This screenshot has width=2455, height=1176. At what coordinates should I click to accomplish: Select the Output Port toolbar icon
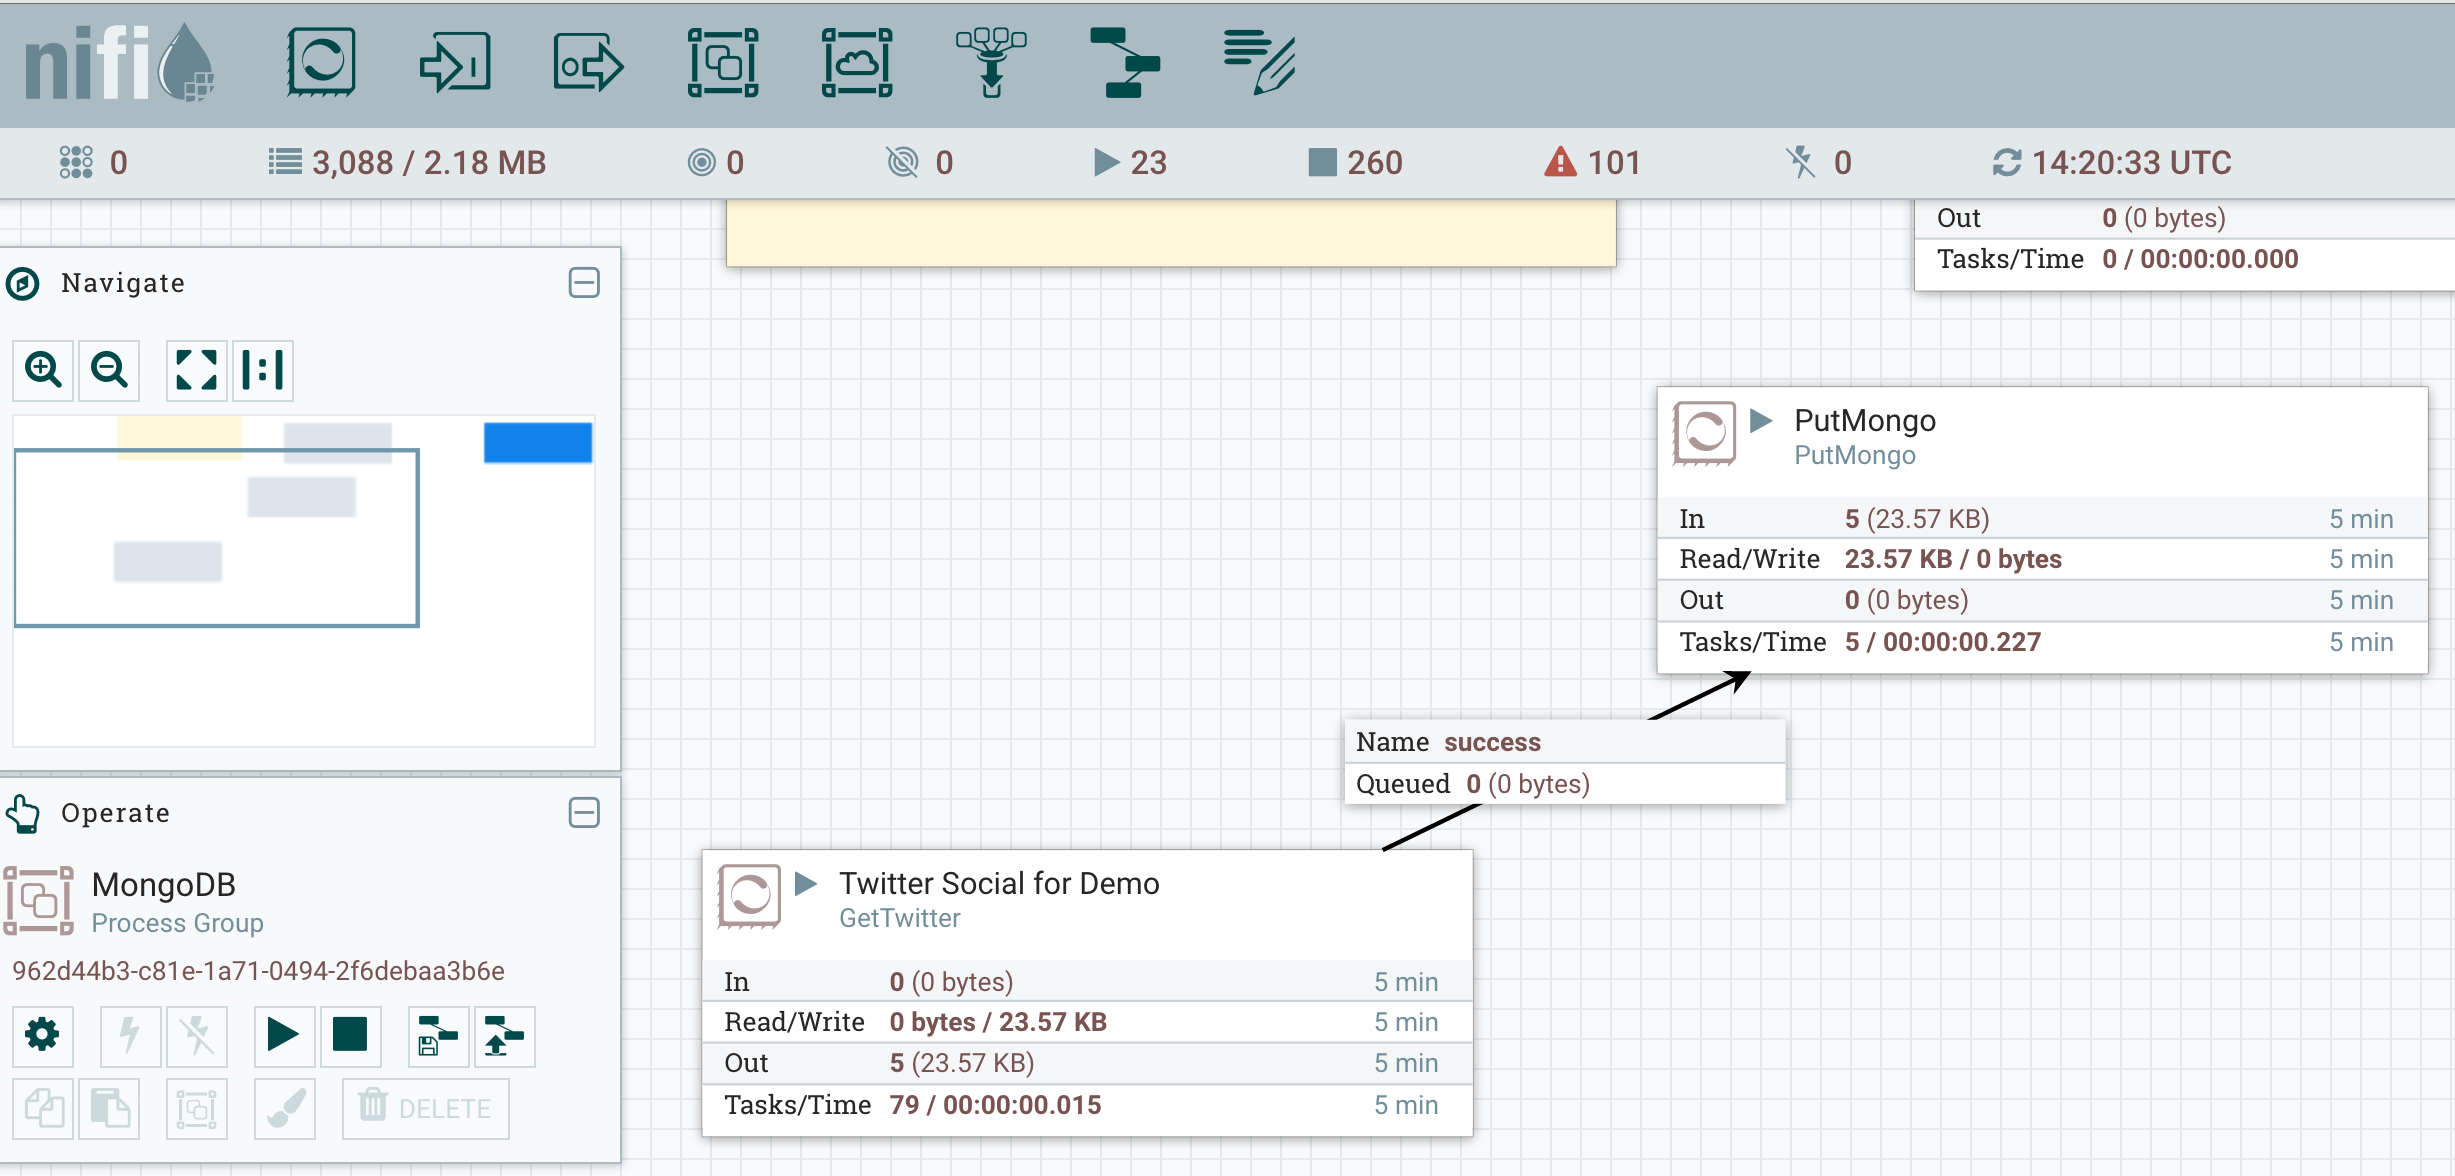pos(588,62)
